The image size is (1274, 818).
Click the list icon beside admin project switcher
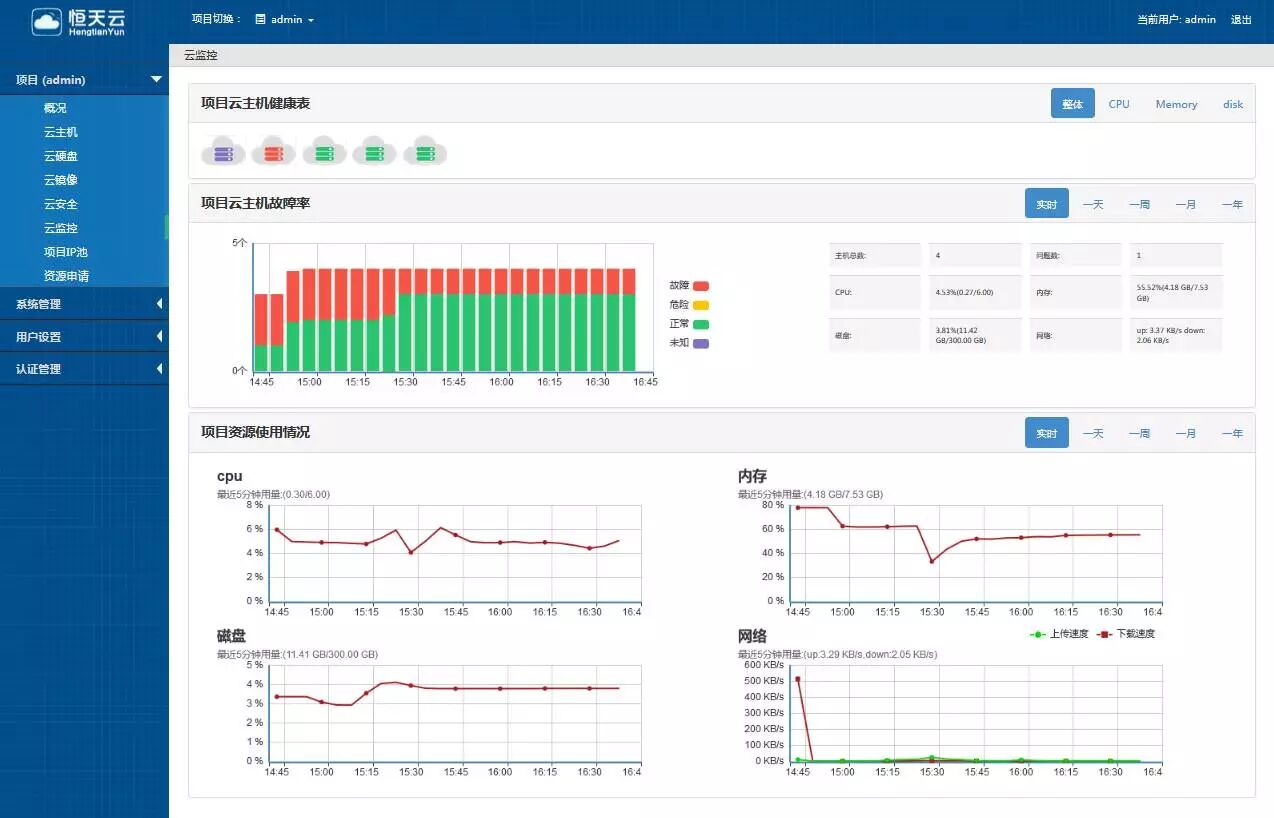260,19
